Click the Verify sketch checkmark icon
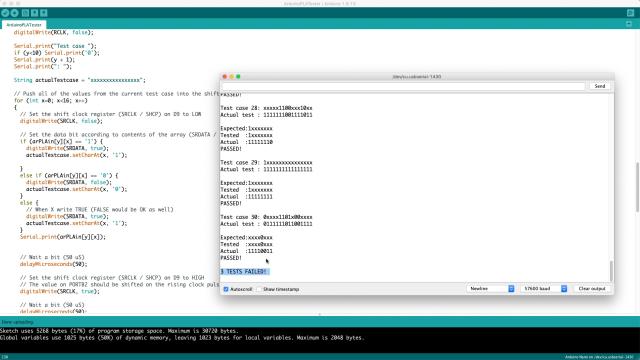The width and height of the screenshot is (640, 360). coord(5,13)
